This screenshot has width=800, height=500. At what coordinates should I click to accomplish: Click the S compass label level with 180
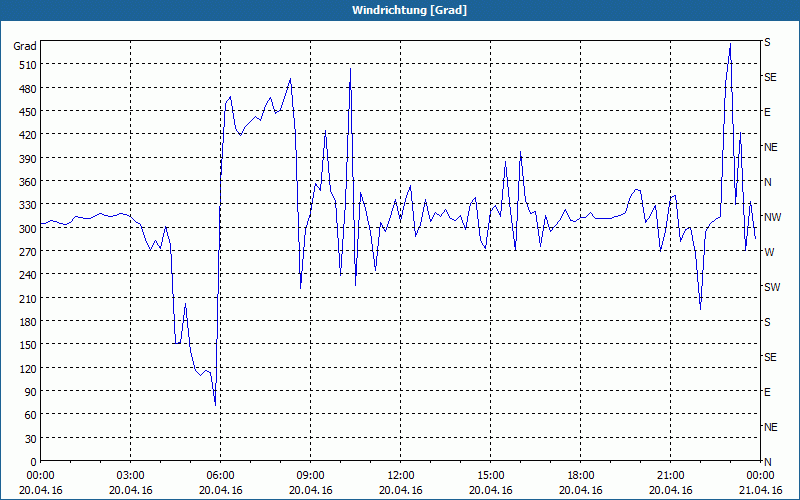pyautogui.click(x=767, y=322)
